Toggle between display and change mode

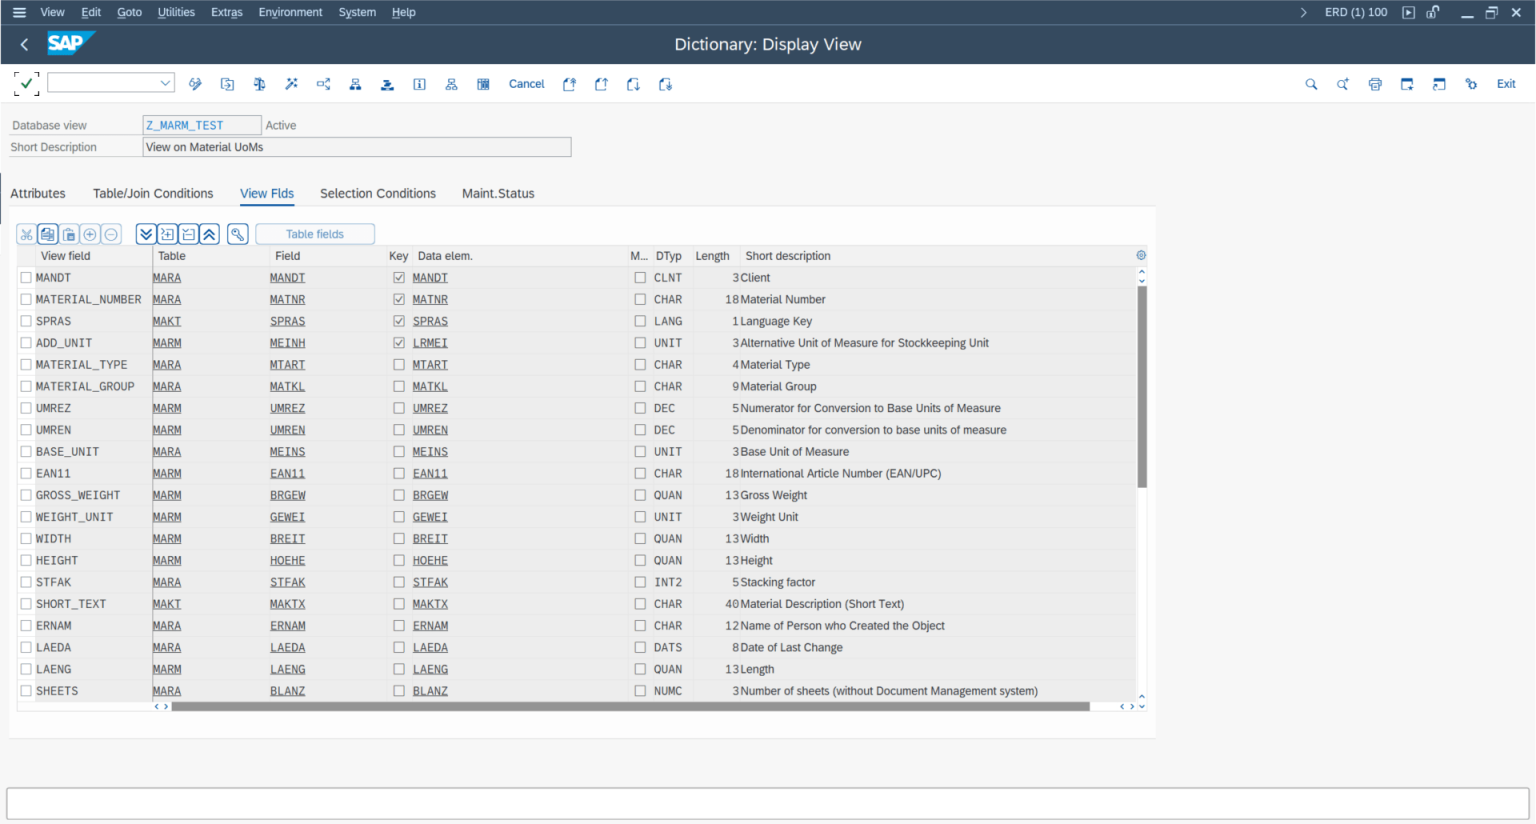195,84
